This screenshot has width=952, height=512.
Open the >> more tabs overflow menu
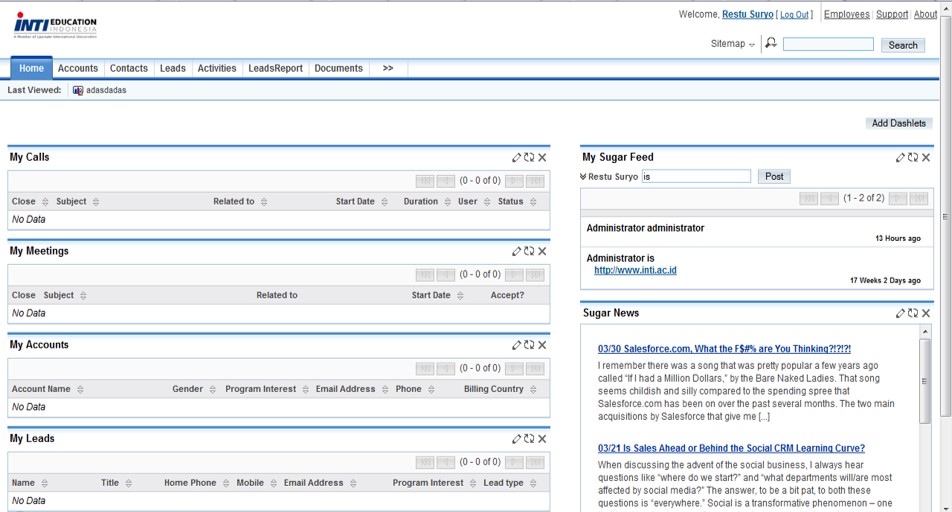(x=387, y=68)
